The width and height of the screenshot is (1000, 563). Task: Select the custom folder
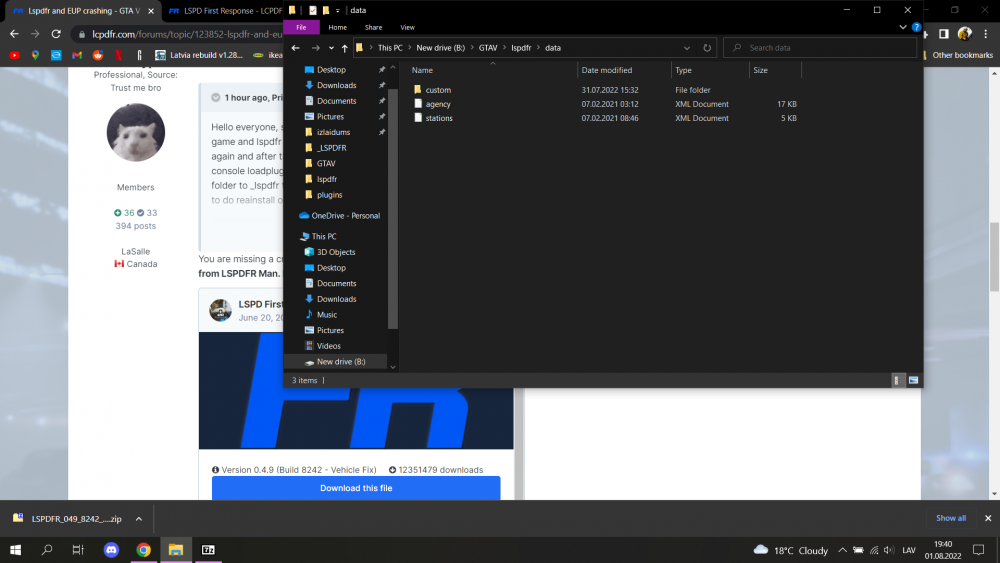point(438,90)
